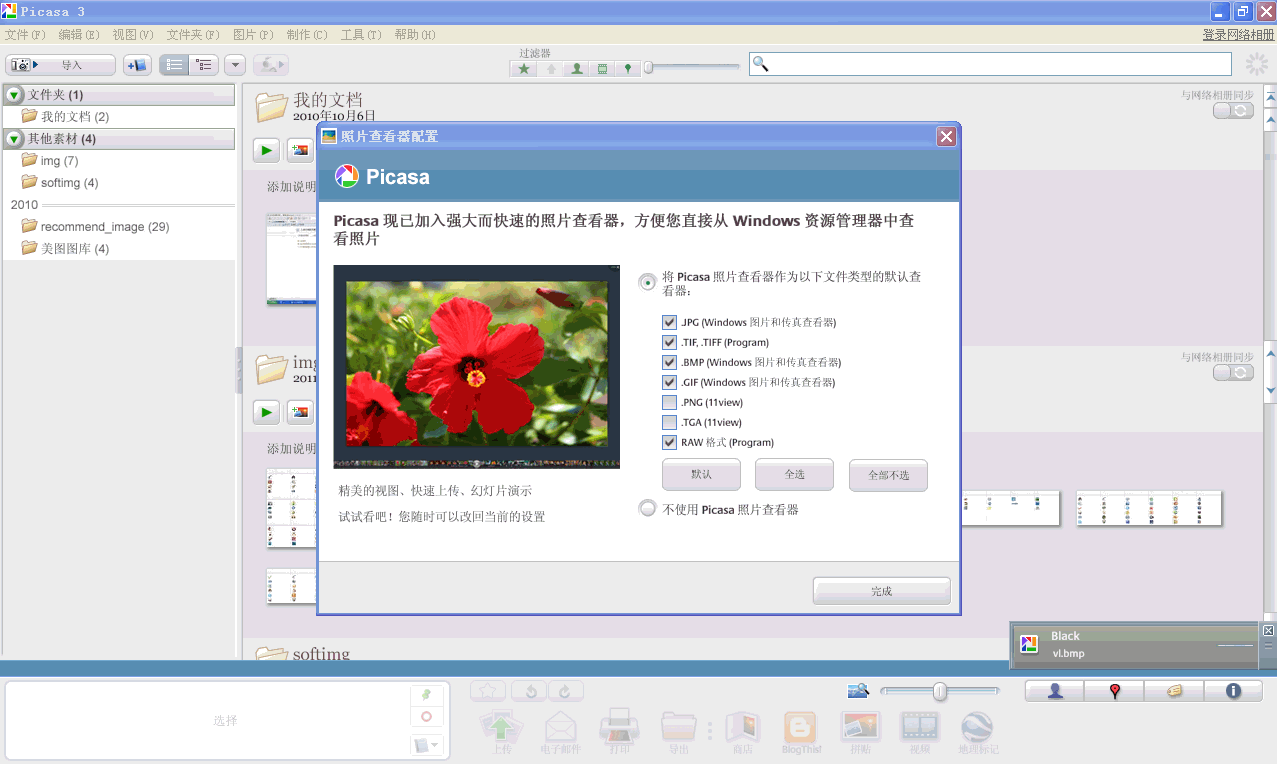Play slideshow for img folder
Screen dimensions: 1277x764
click(x=266, y=412)
